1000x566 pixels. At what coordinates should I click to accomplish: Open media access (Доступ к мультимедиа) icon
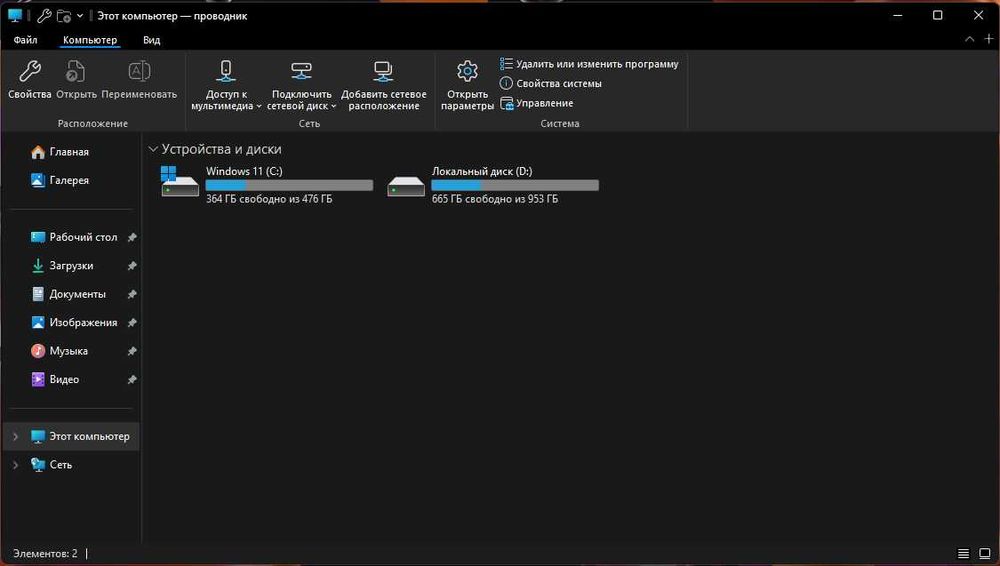(226, 71)
